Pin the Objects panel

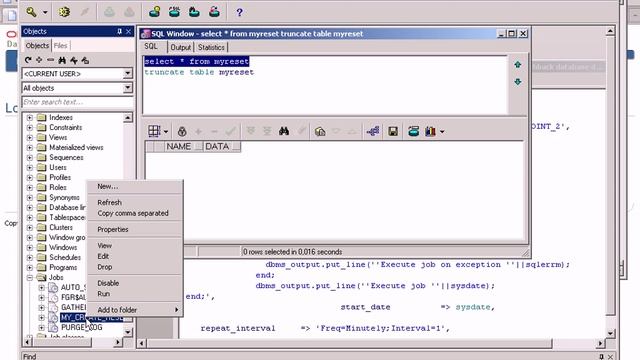click(120, 31)
